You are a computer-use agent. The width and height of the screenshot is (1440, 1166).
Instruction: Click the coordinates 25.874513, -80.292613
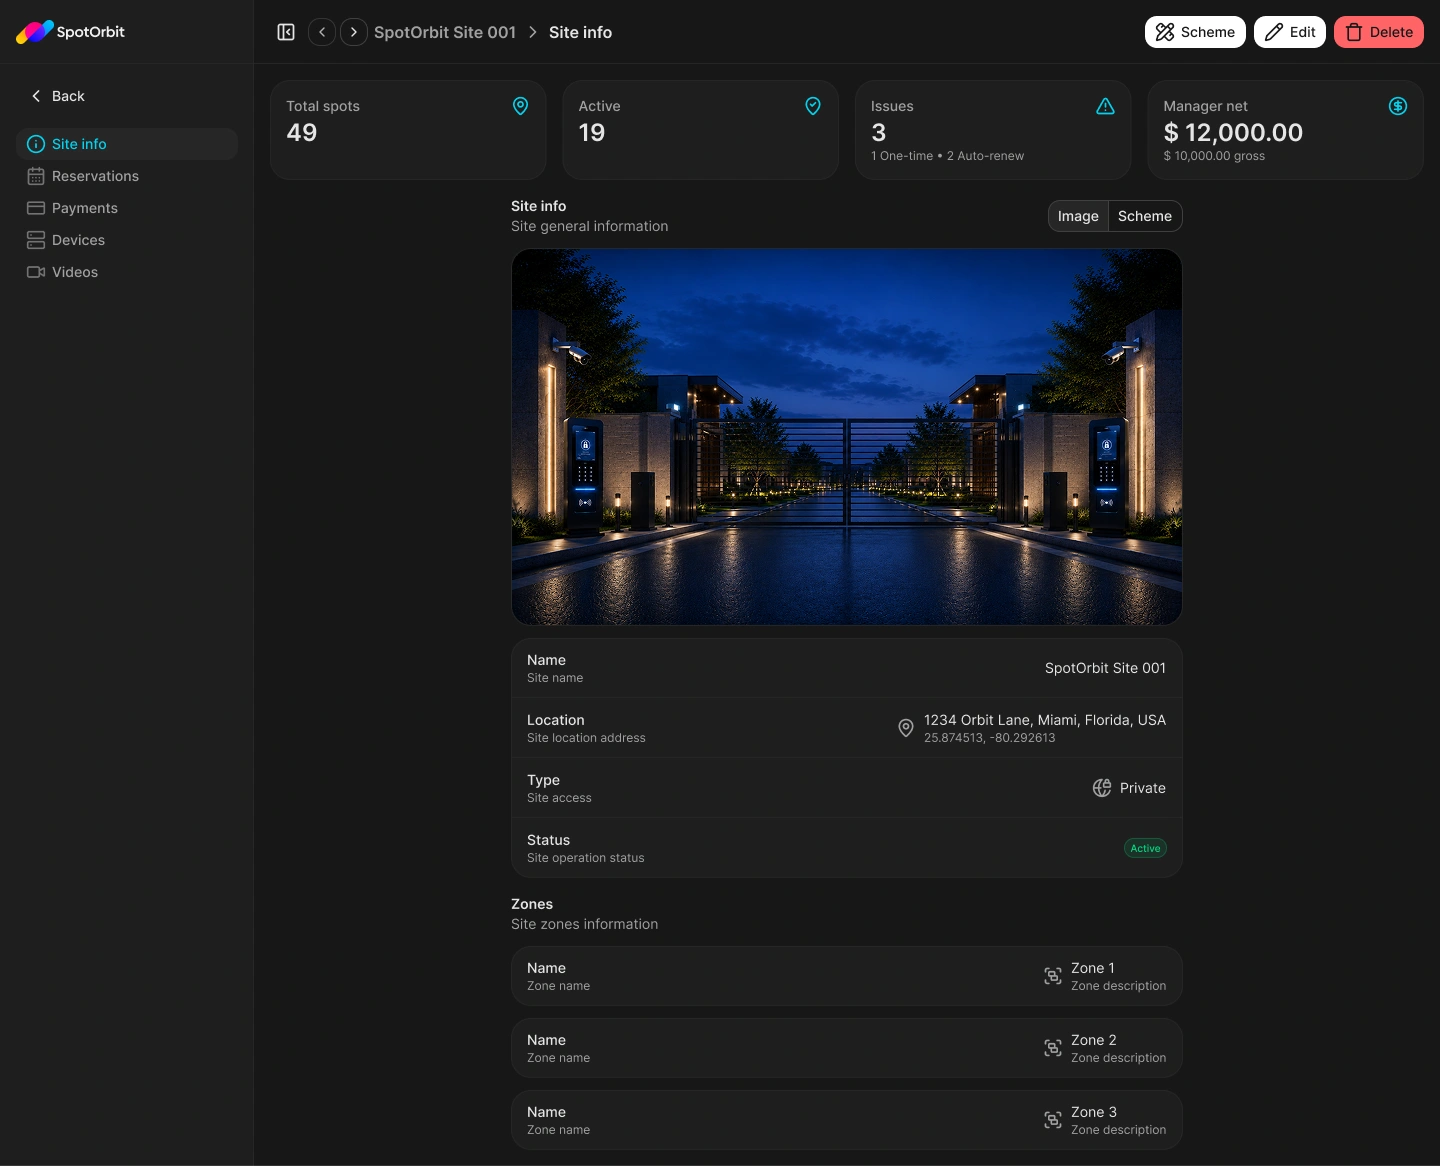990,738
